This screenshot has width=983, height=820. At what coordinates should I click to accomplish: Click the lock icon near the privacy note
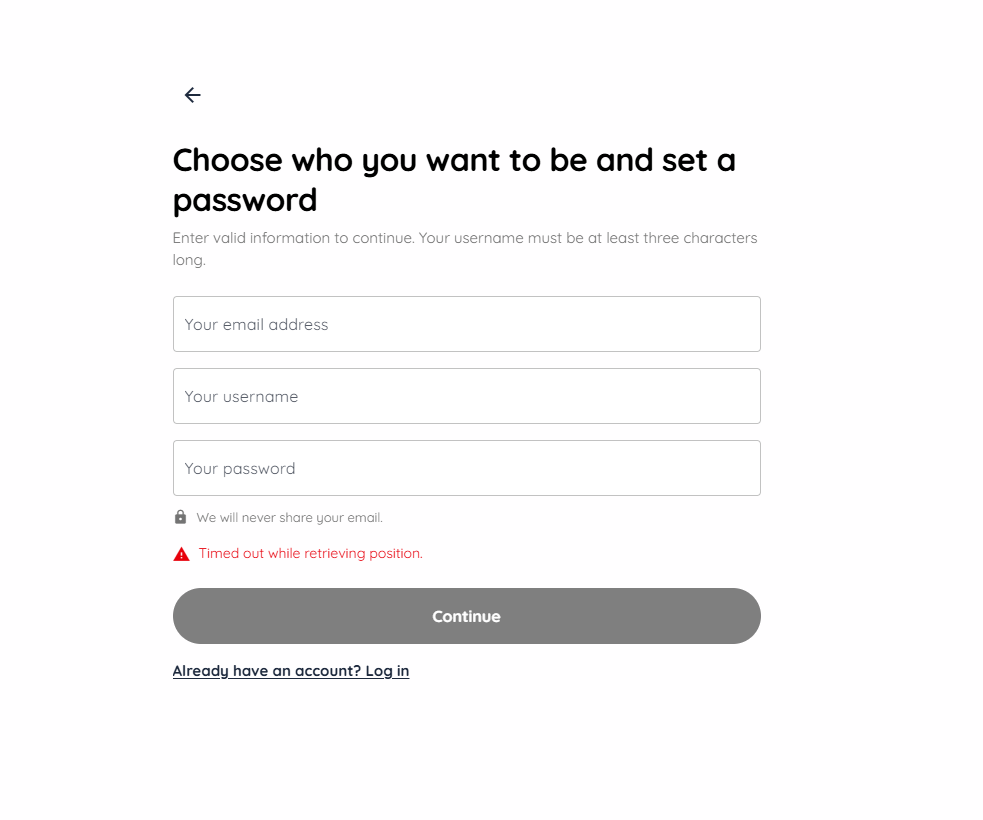tap(181, 517)
